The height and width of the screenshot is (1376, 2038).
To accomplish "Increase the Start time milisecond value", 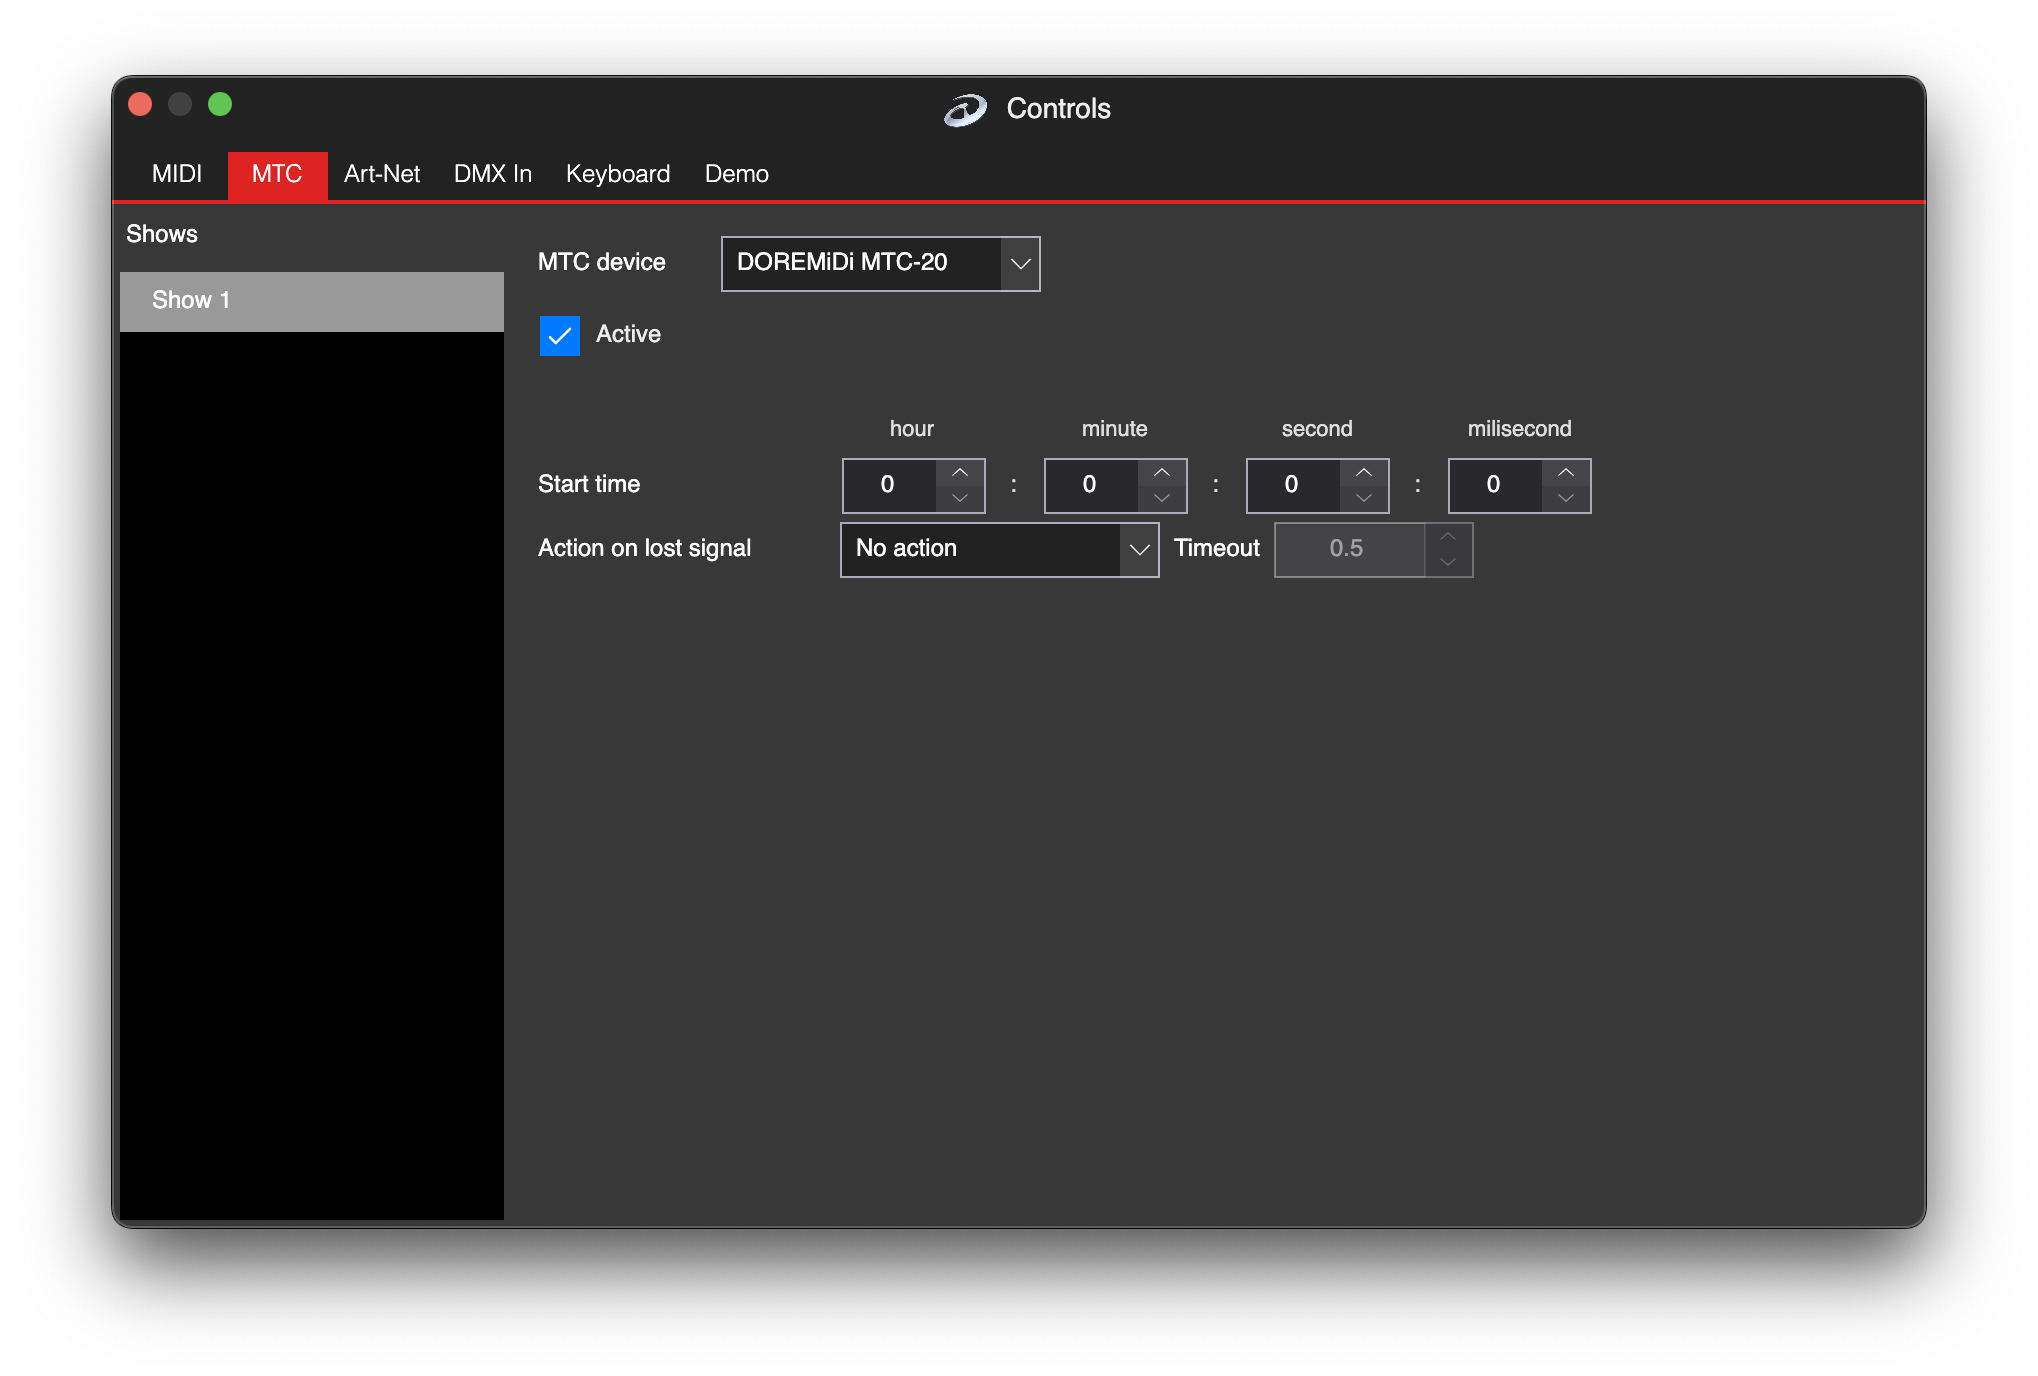I will point(1566,472).
